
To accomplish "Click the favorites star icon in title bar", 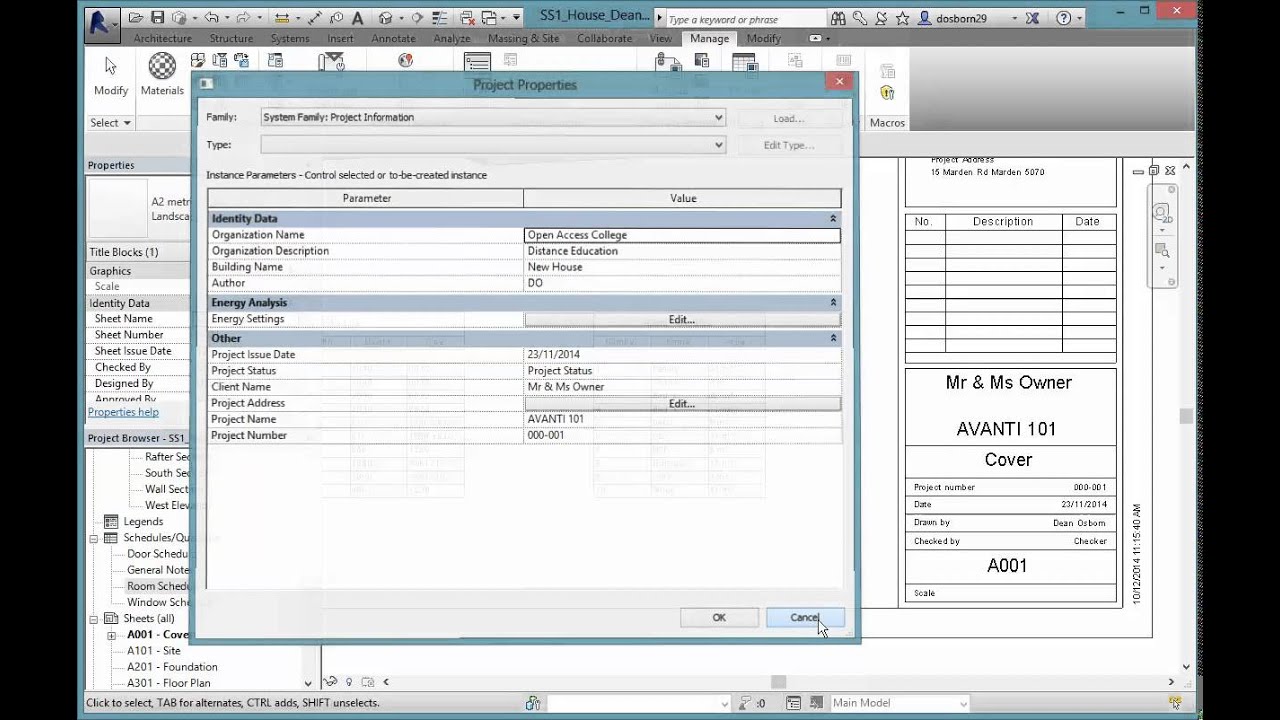I will point(903,18).
